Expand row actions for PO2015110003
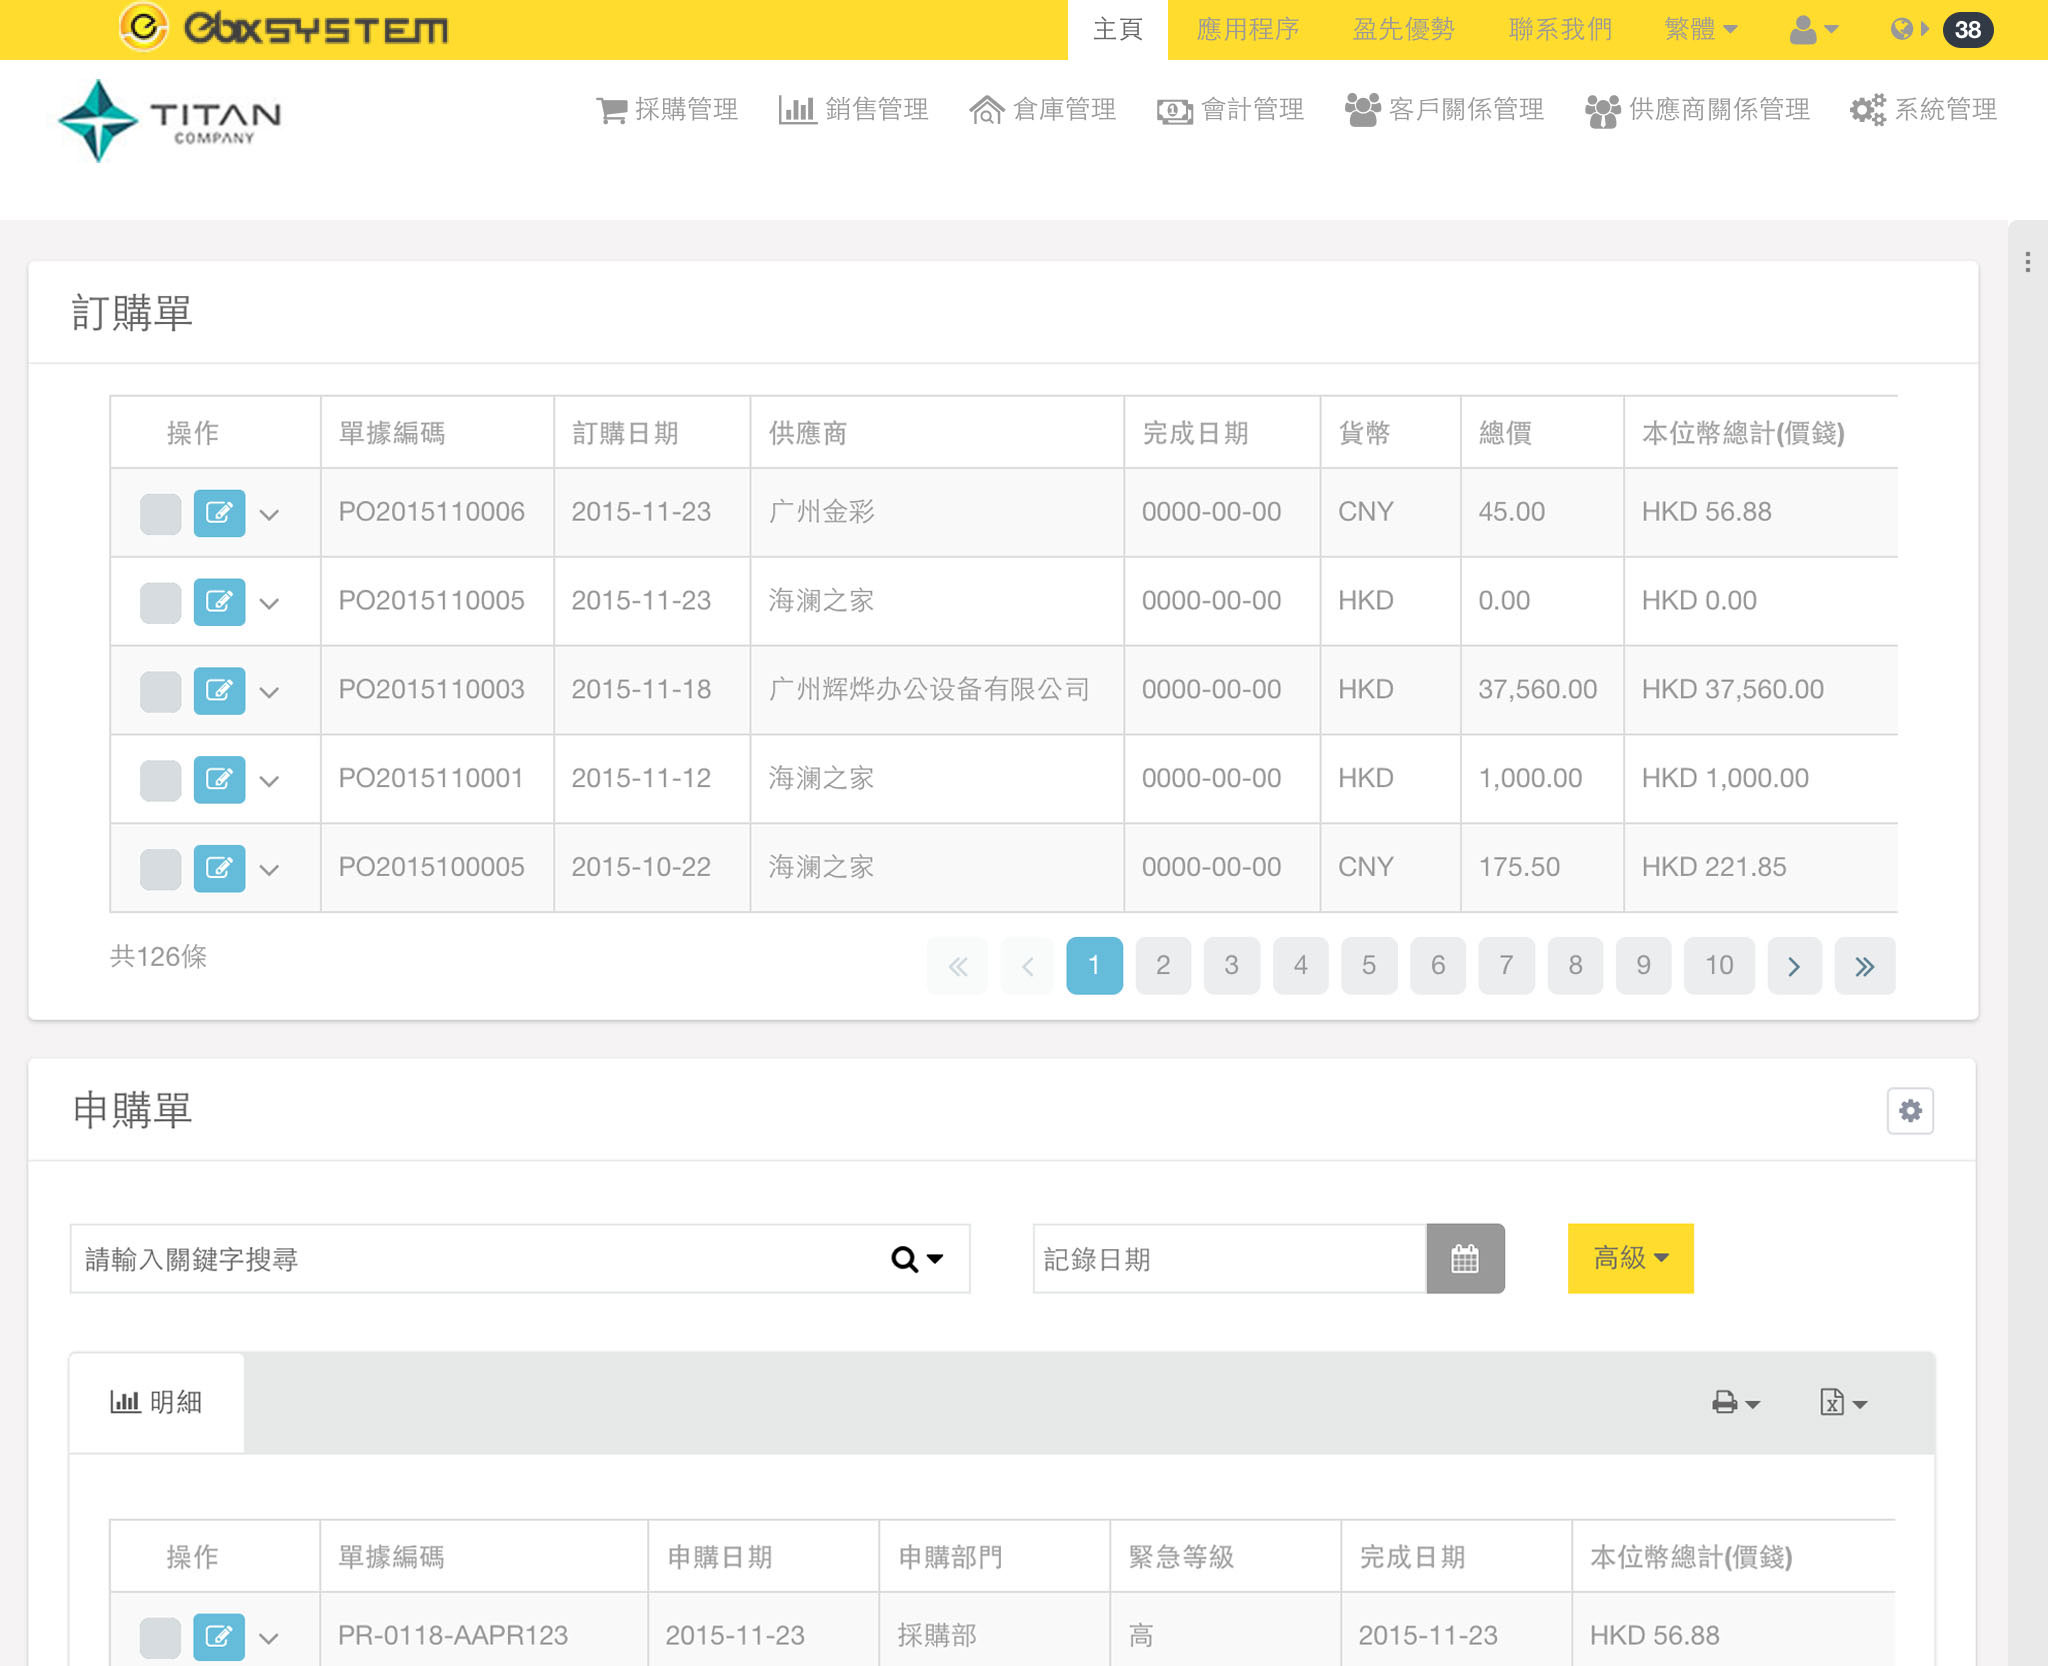 click(269, 692)
